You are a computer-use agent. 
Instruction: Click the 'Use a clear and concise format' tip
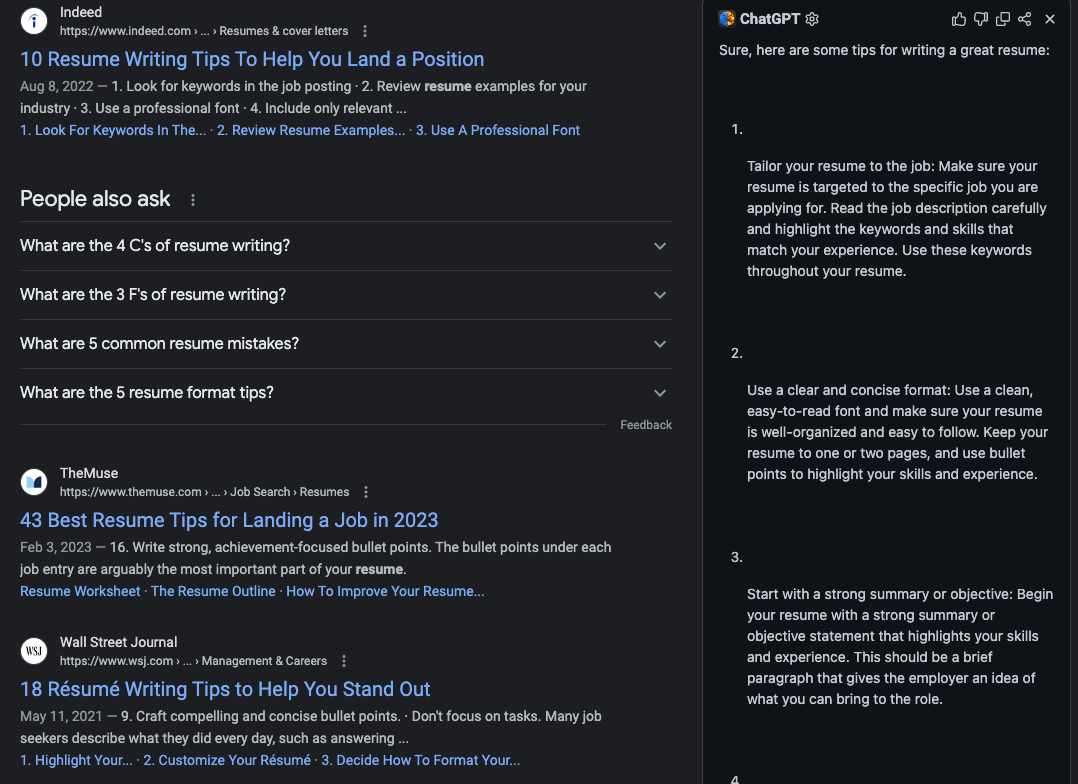tap(897, 432)
